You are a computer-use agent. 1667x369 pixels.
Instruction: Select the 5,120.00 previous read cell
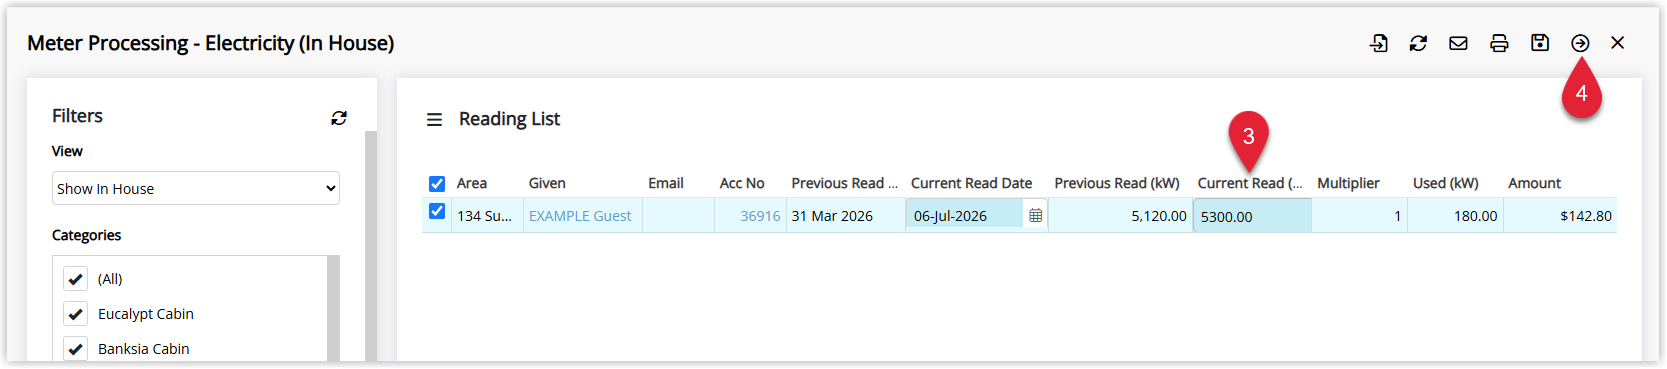coord(1120,216)
